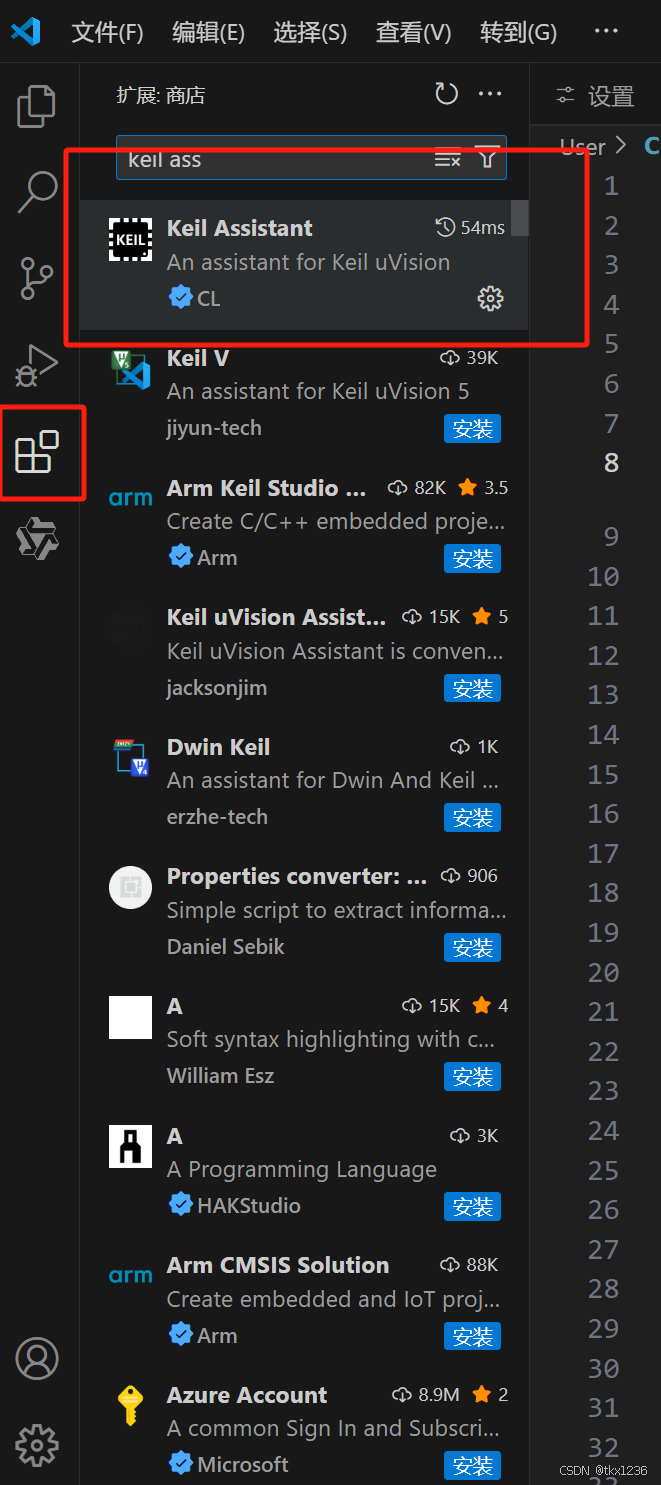Open the Manage gear on Keil Assistant
This screenshot has width=661, height=1485.
coord(490,298)
